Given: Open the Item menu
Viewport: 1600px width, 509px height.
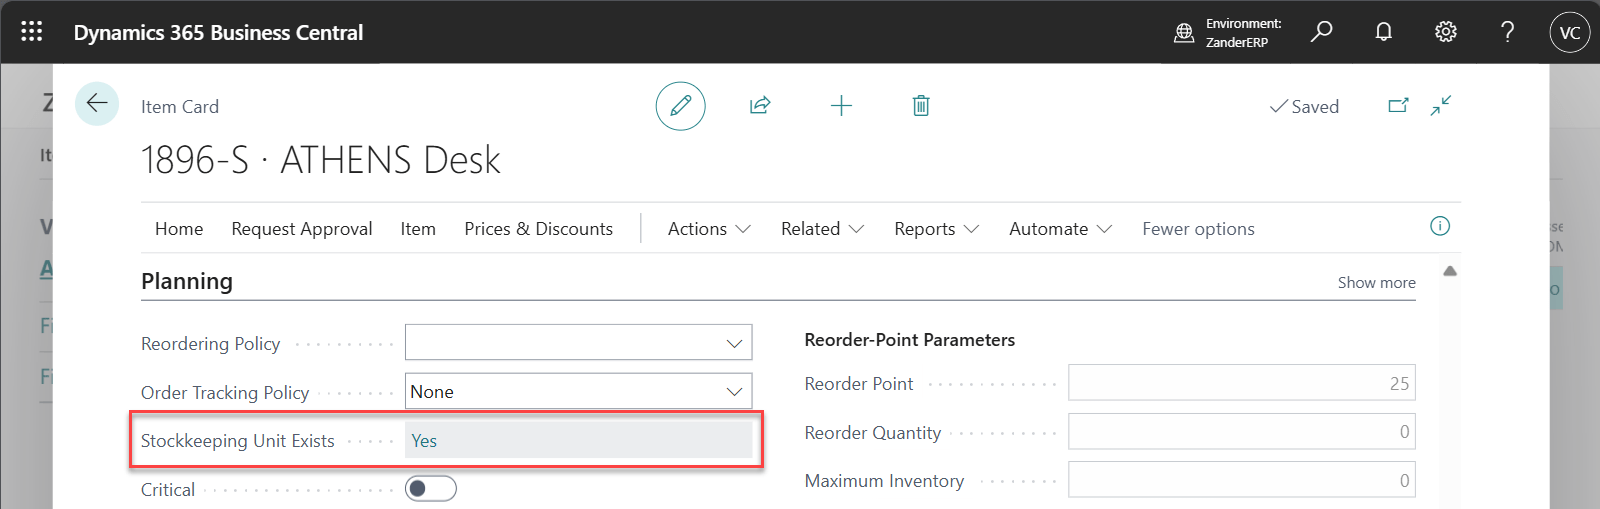Looking at the screenshot, I should pos(418,229).
